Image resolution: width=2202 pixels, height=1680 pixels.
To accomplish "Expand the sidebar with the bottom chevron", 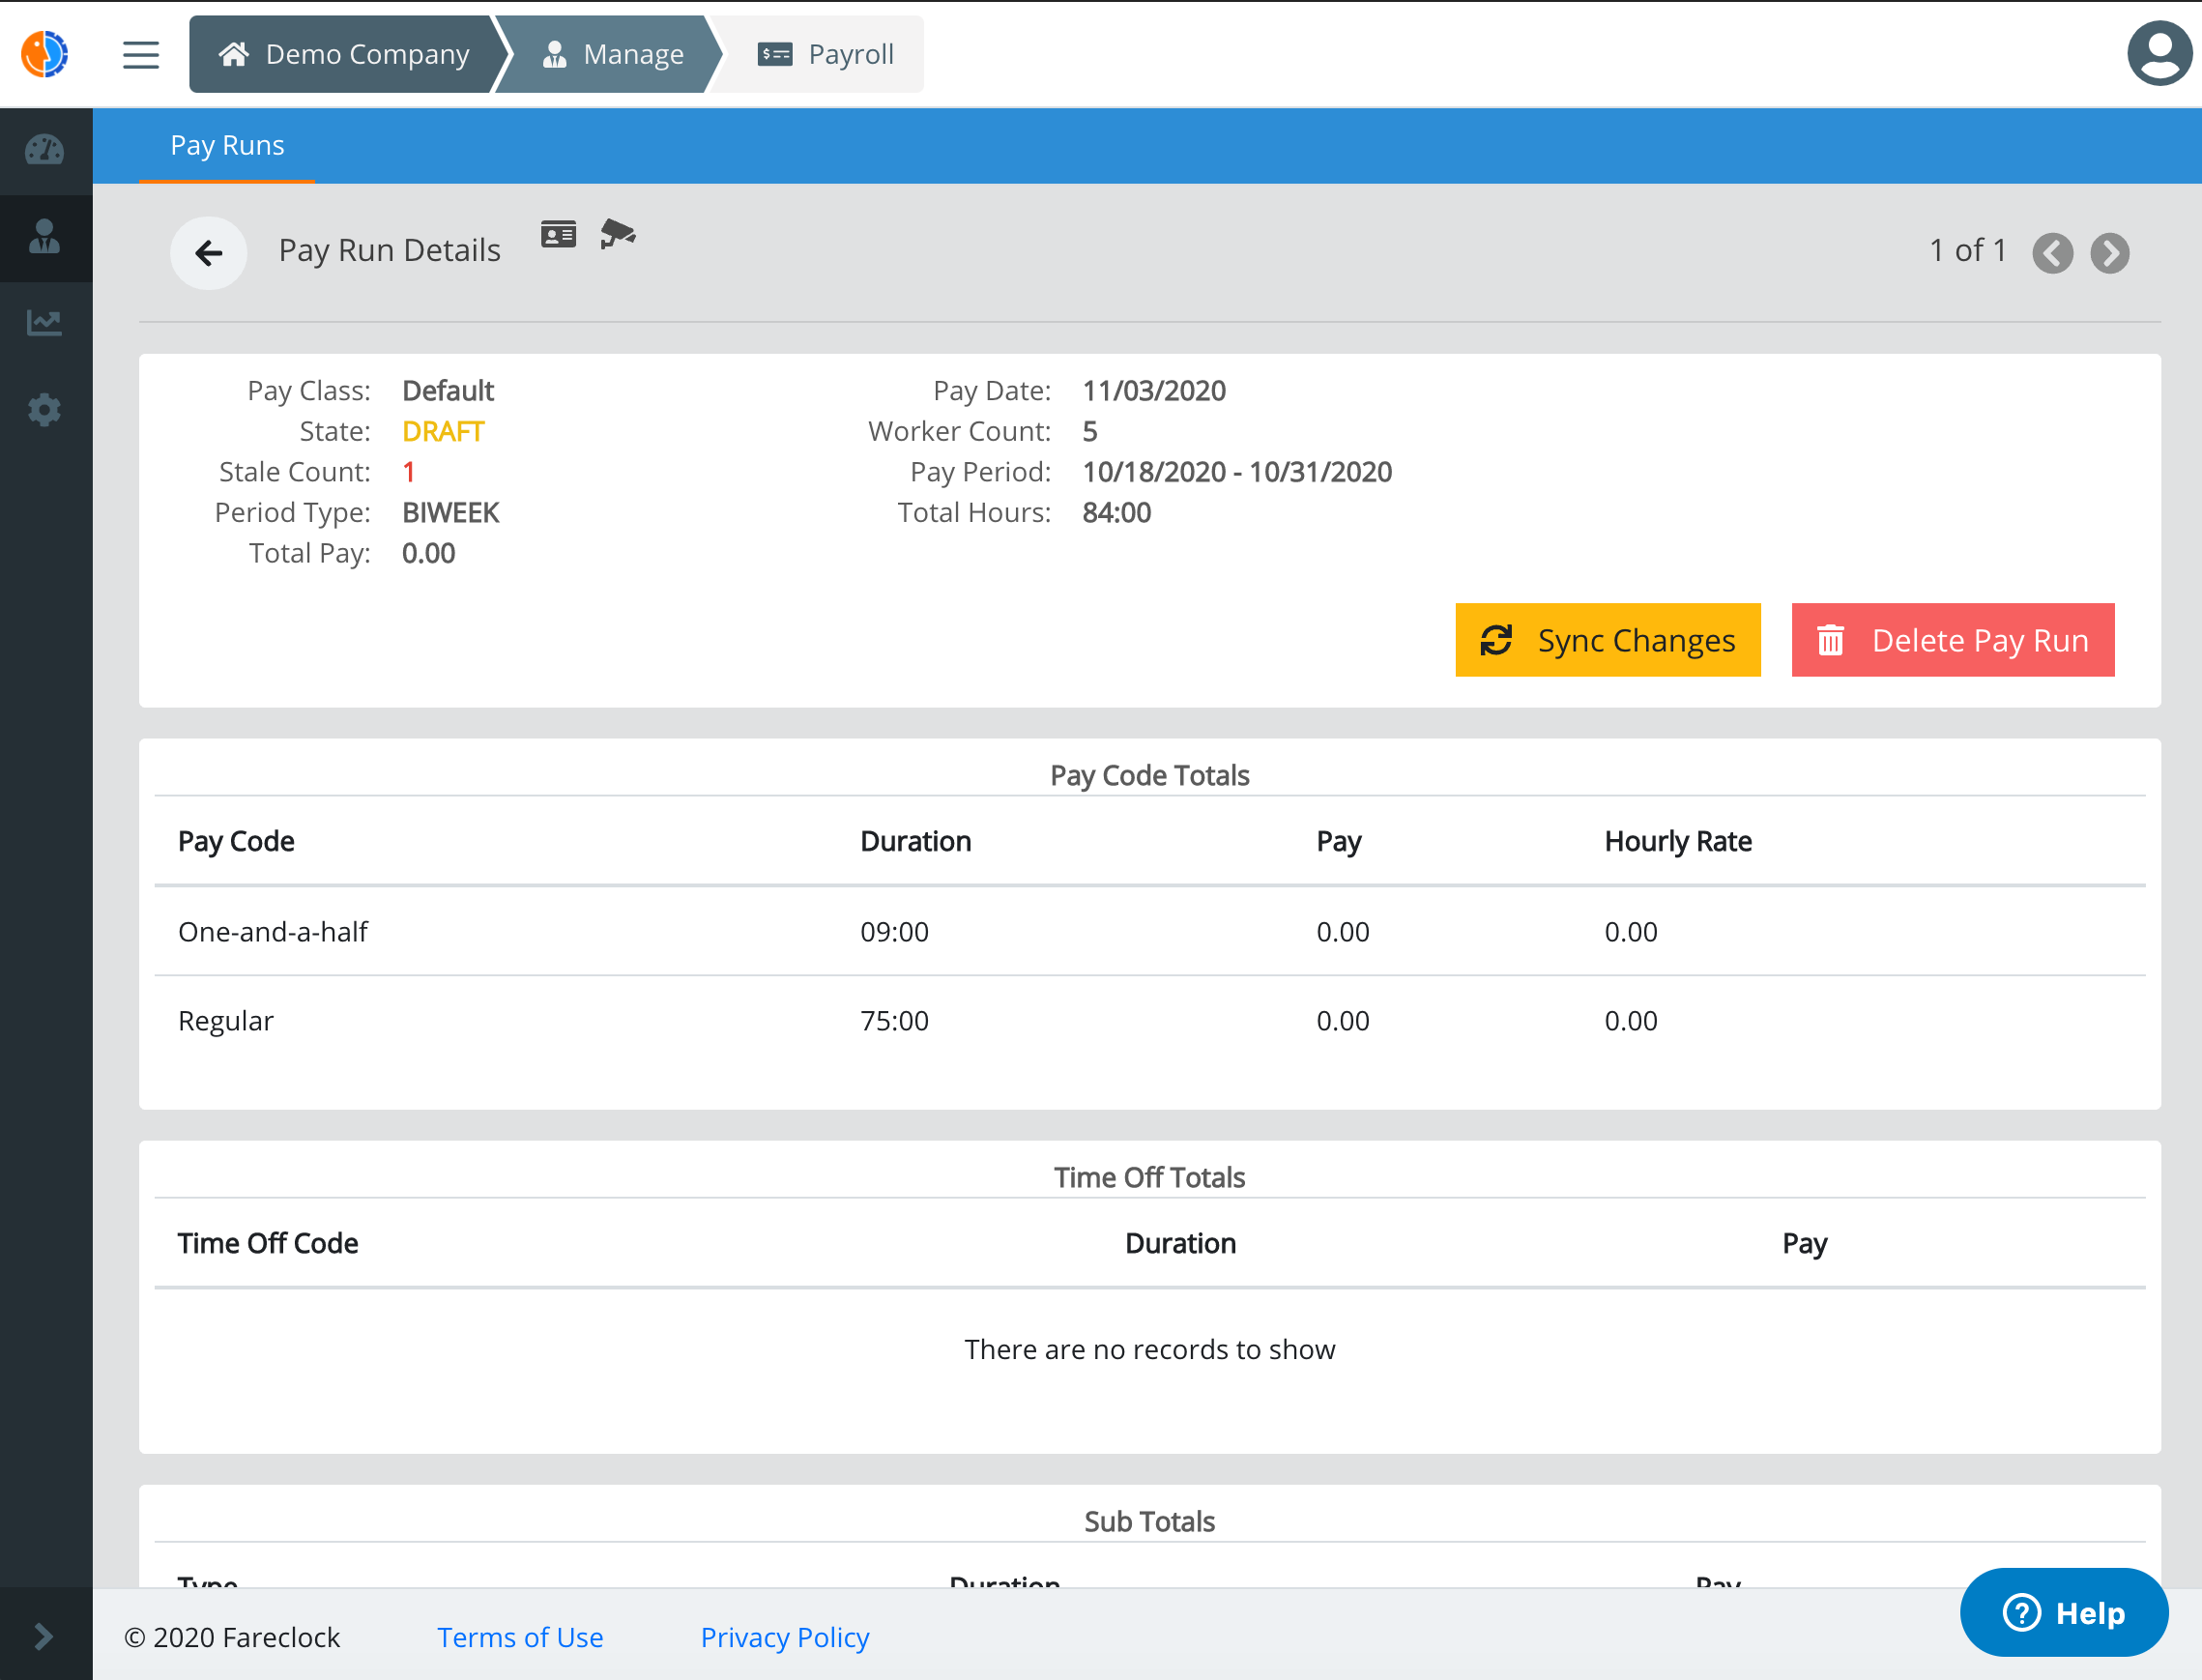I will [x=45, y=1636].
